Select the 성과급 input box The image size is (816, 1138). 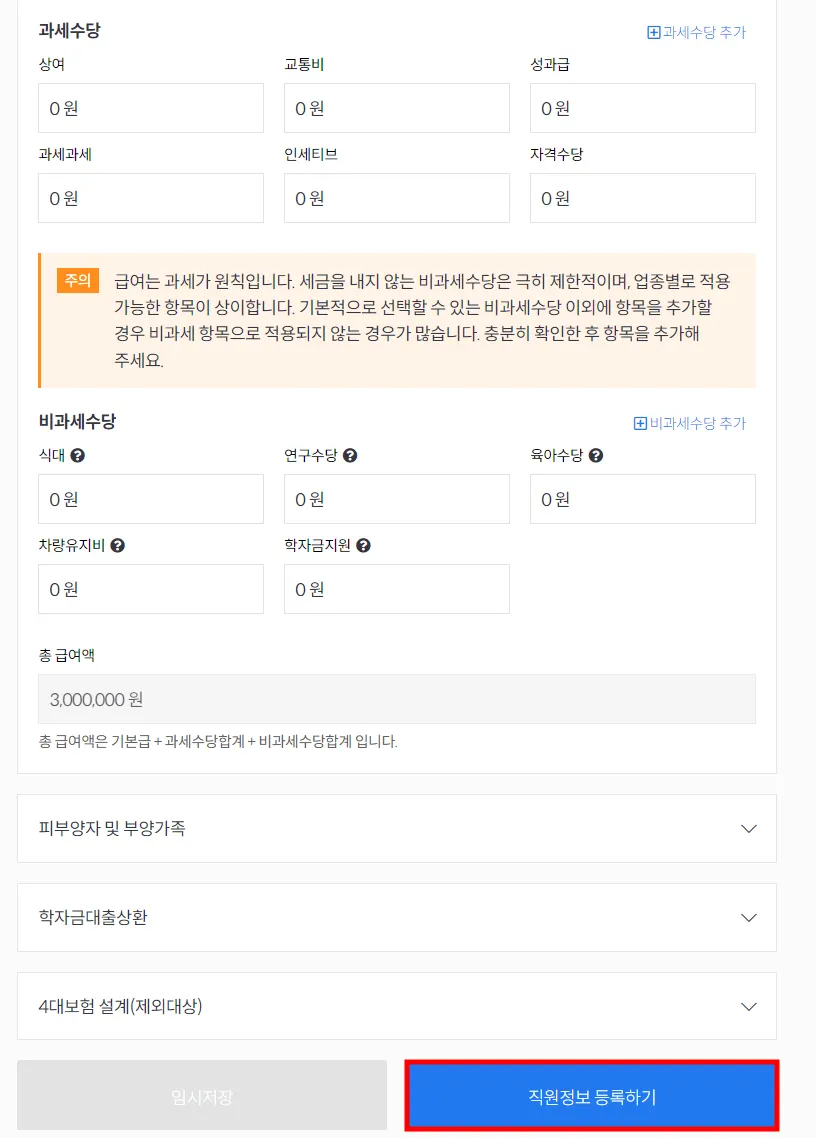[643, 108]
